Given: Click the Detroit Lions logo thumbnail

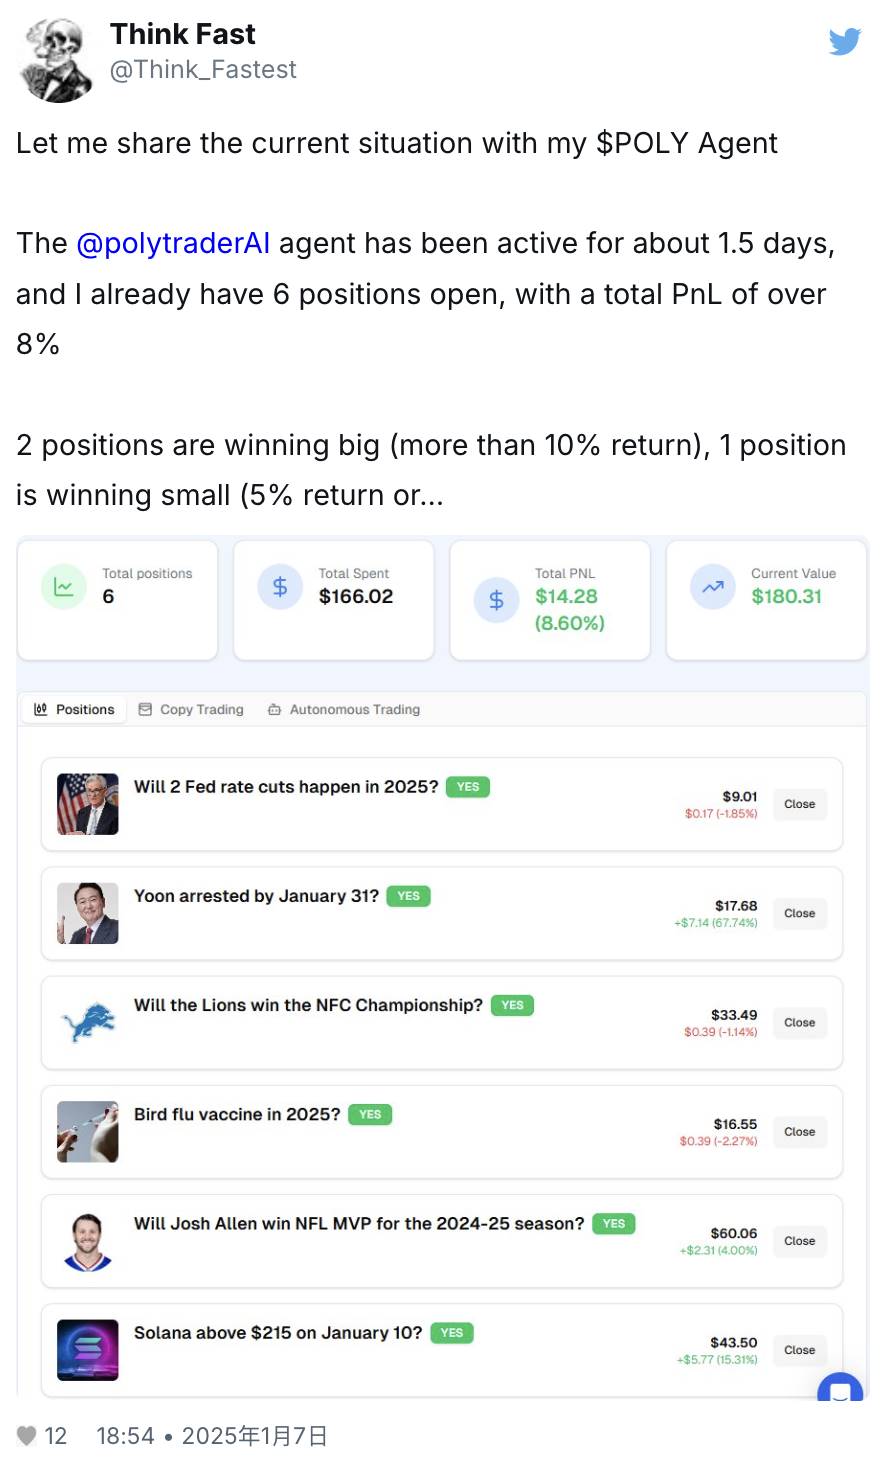Looking at the screenshot, I should click(88, 1022).
